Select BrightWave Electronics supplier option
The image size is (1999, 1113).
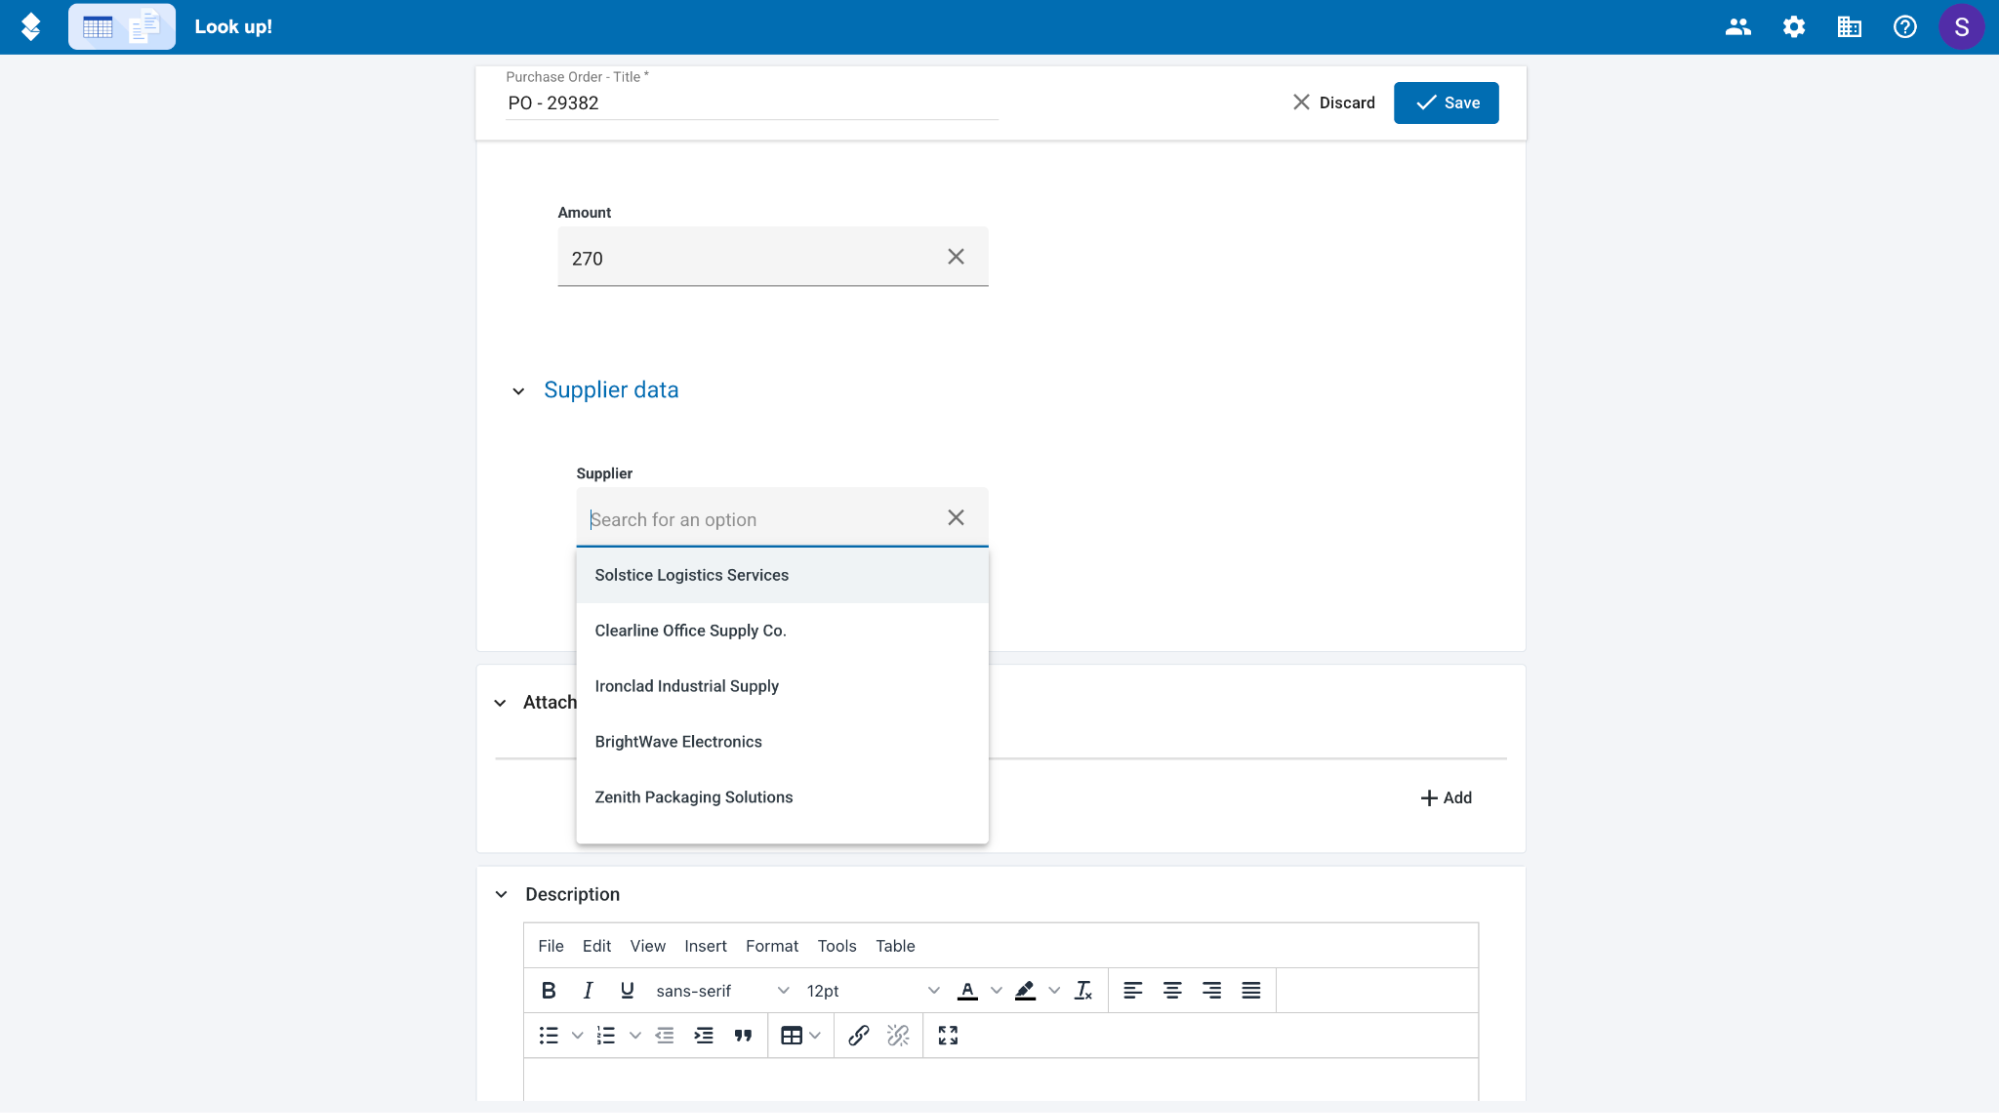pos(782,741)
